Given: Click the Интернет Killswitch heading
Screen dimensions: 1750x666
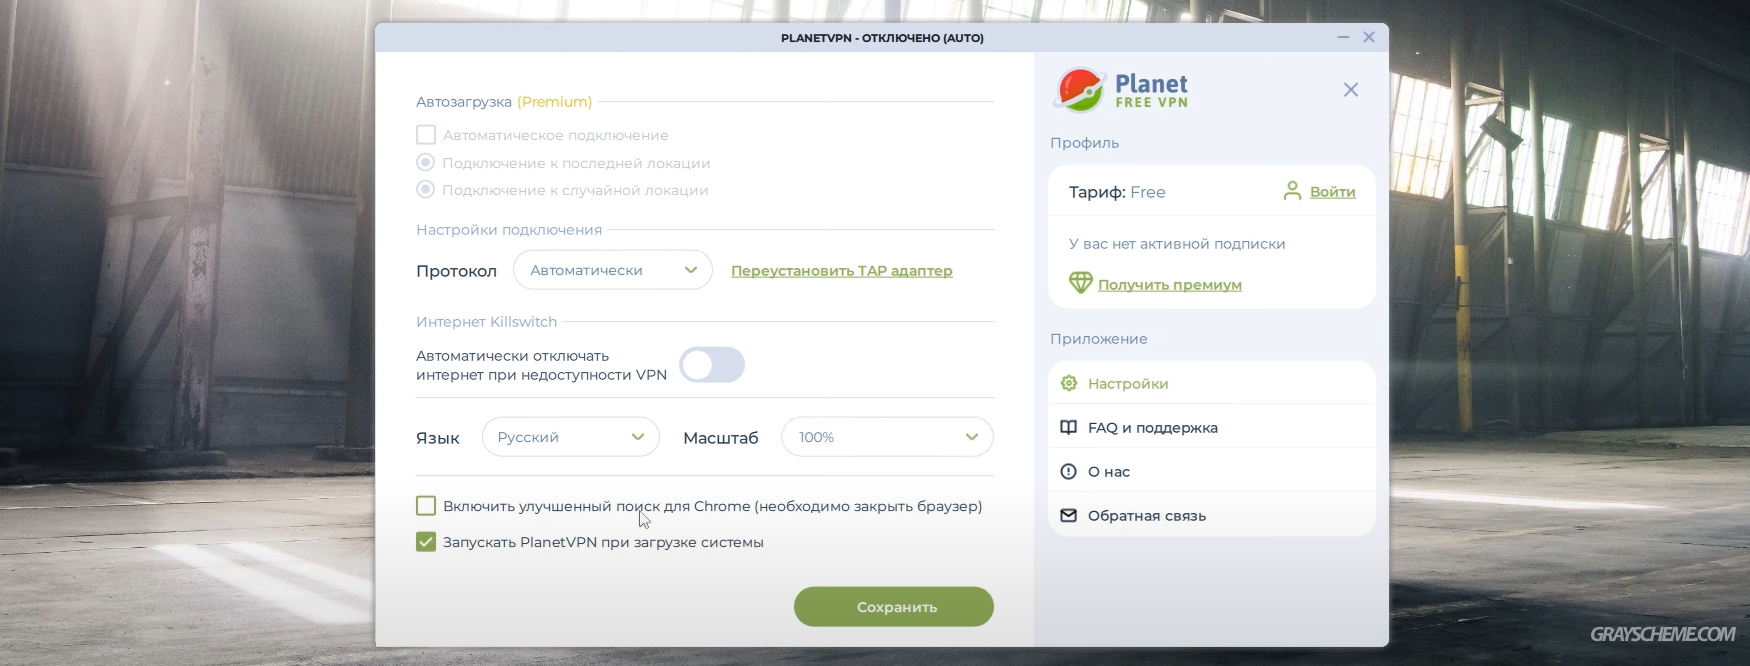Looking at the screenshot, I should coord(487,322).
